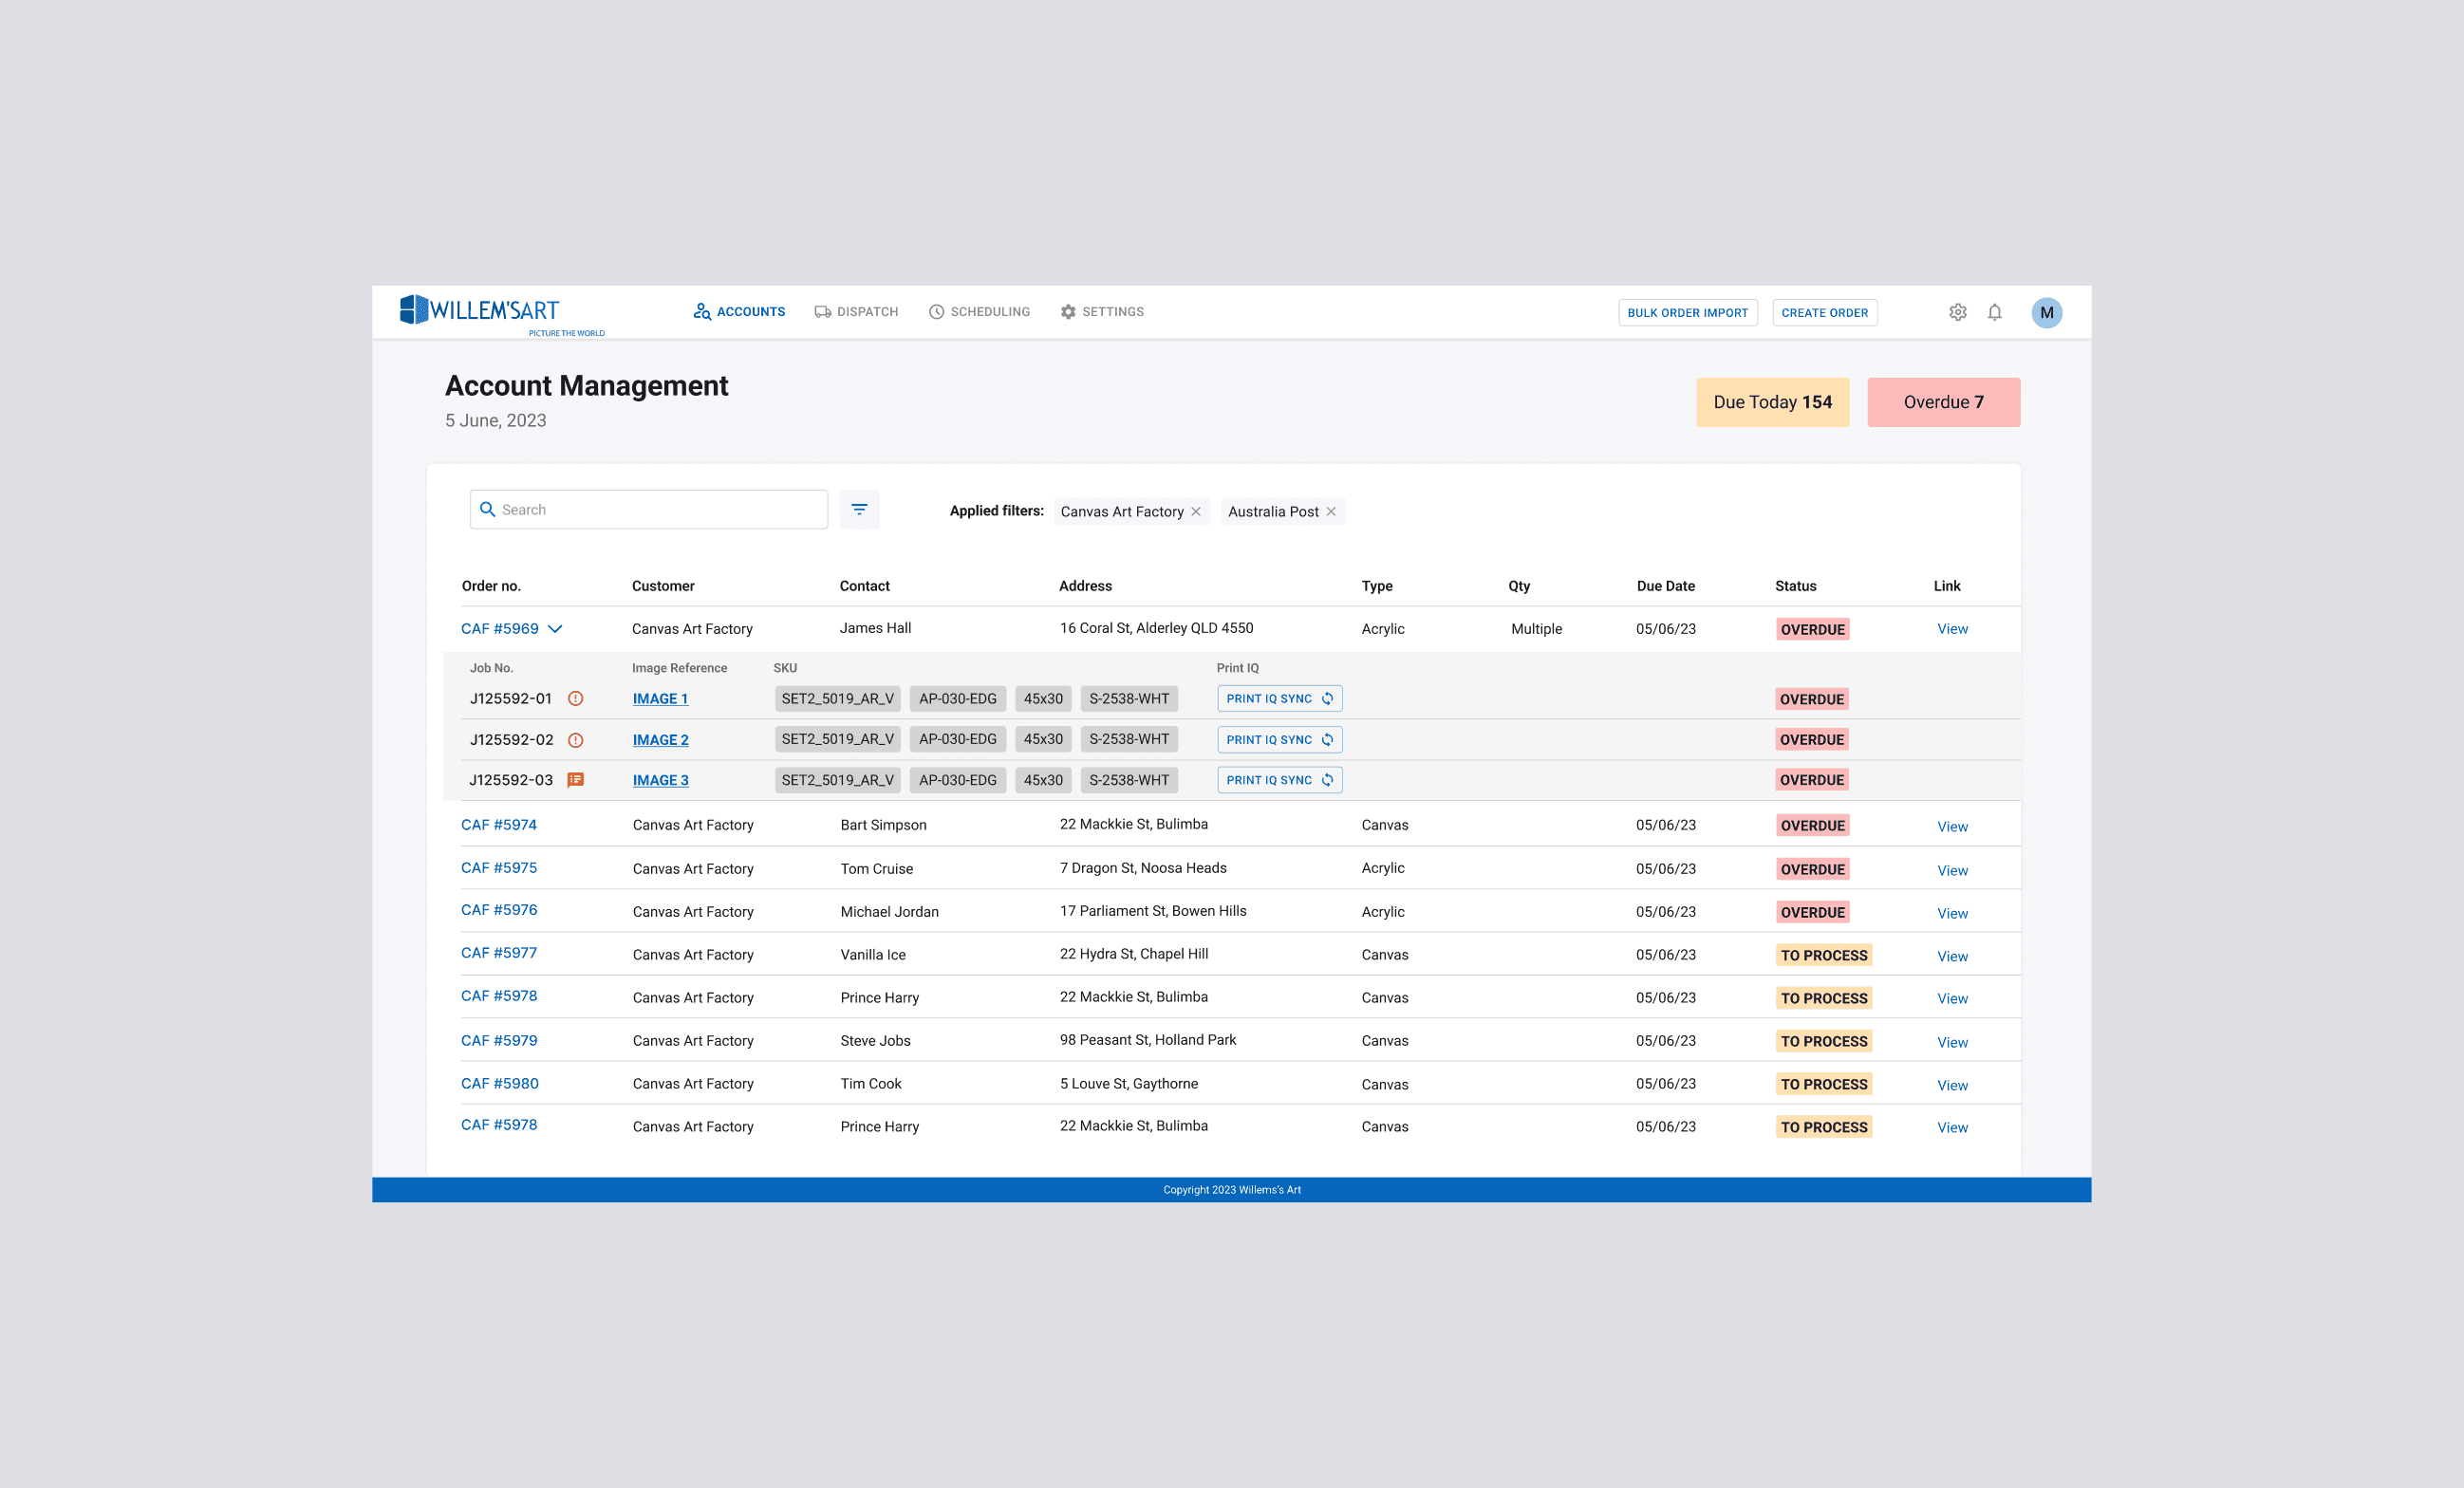Viewport: 2464px width, 1488px height.
Task: Remove Canvas Art Factory filter chip
Action: tap(1195, 511)
